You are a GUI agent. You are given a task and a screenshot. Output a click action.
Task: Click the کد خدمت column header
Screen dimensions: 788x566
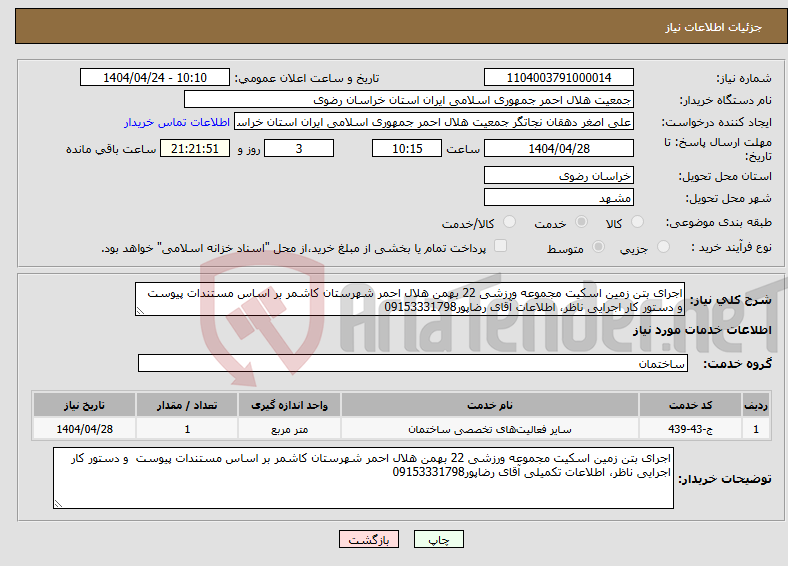click(x=691, y=405)
